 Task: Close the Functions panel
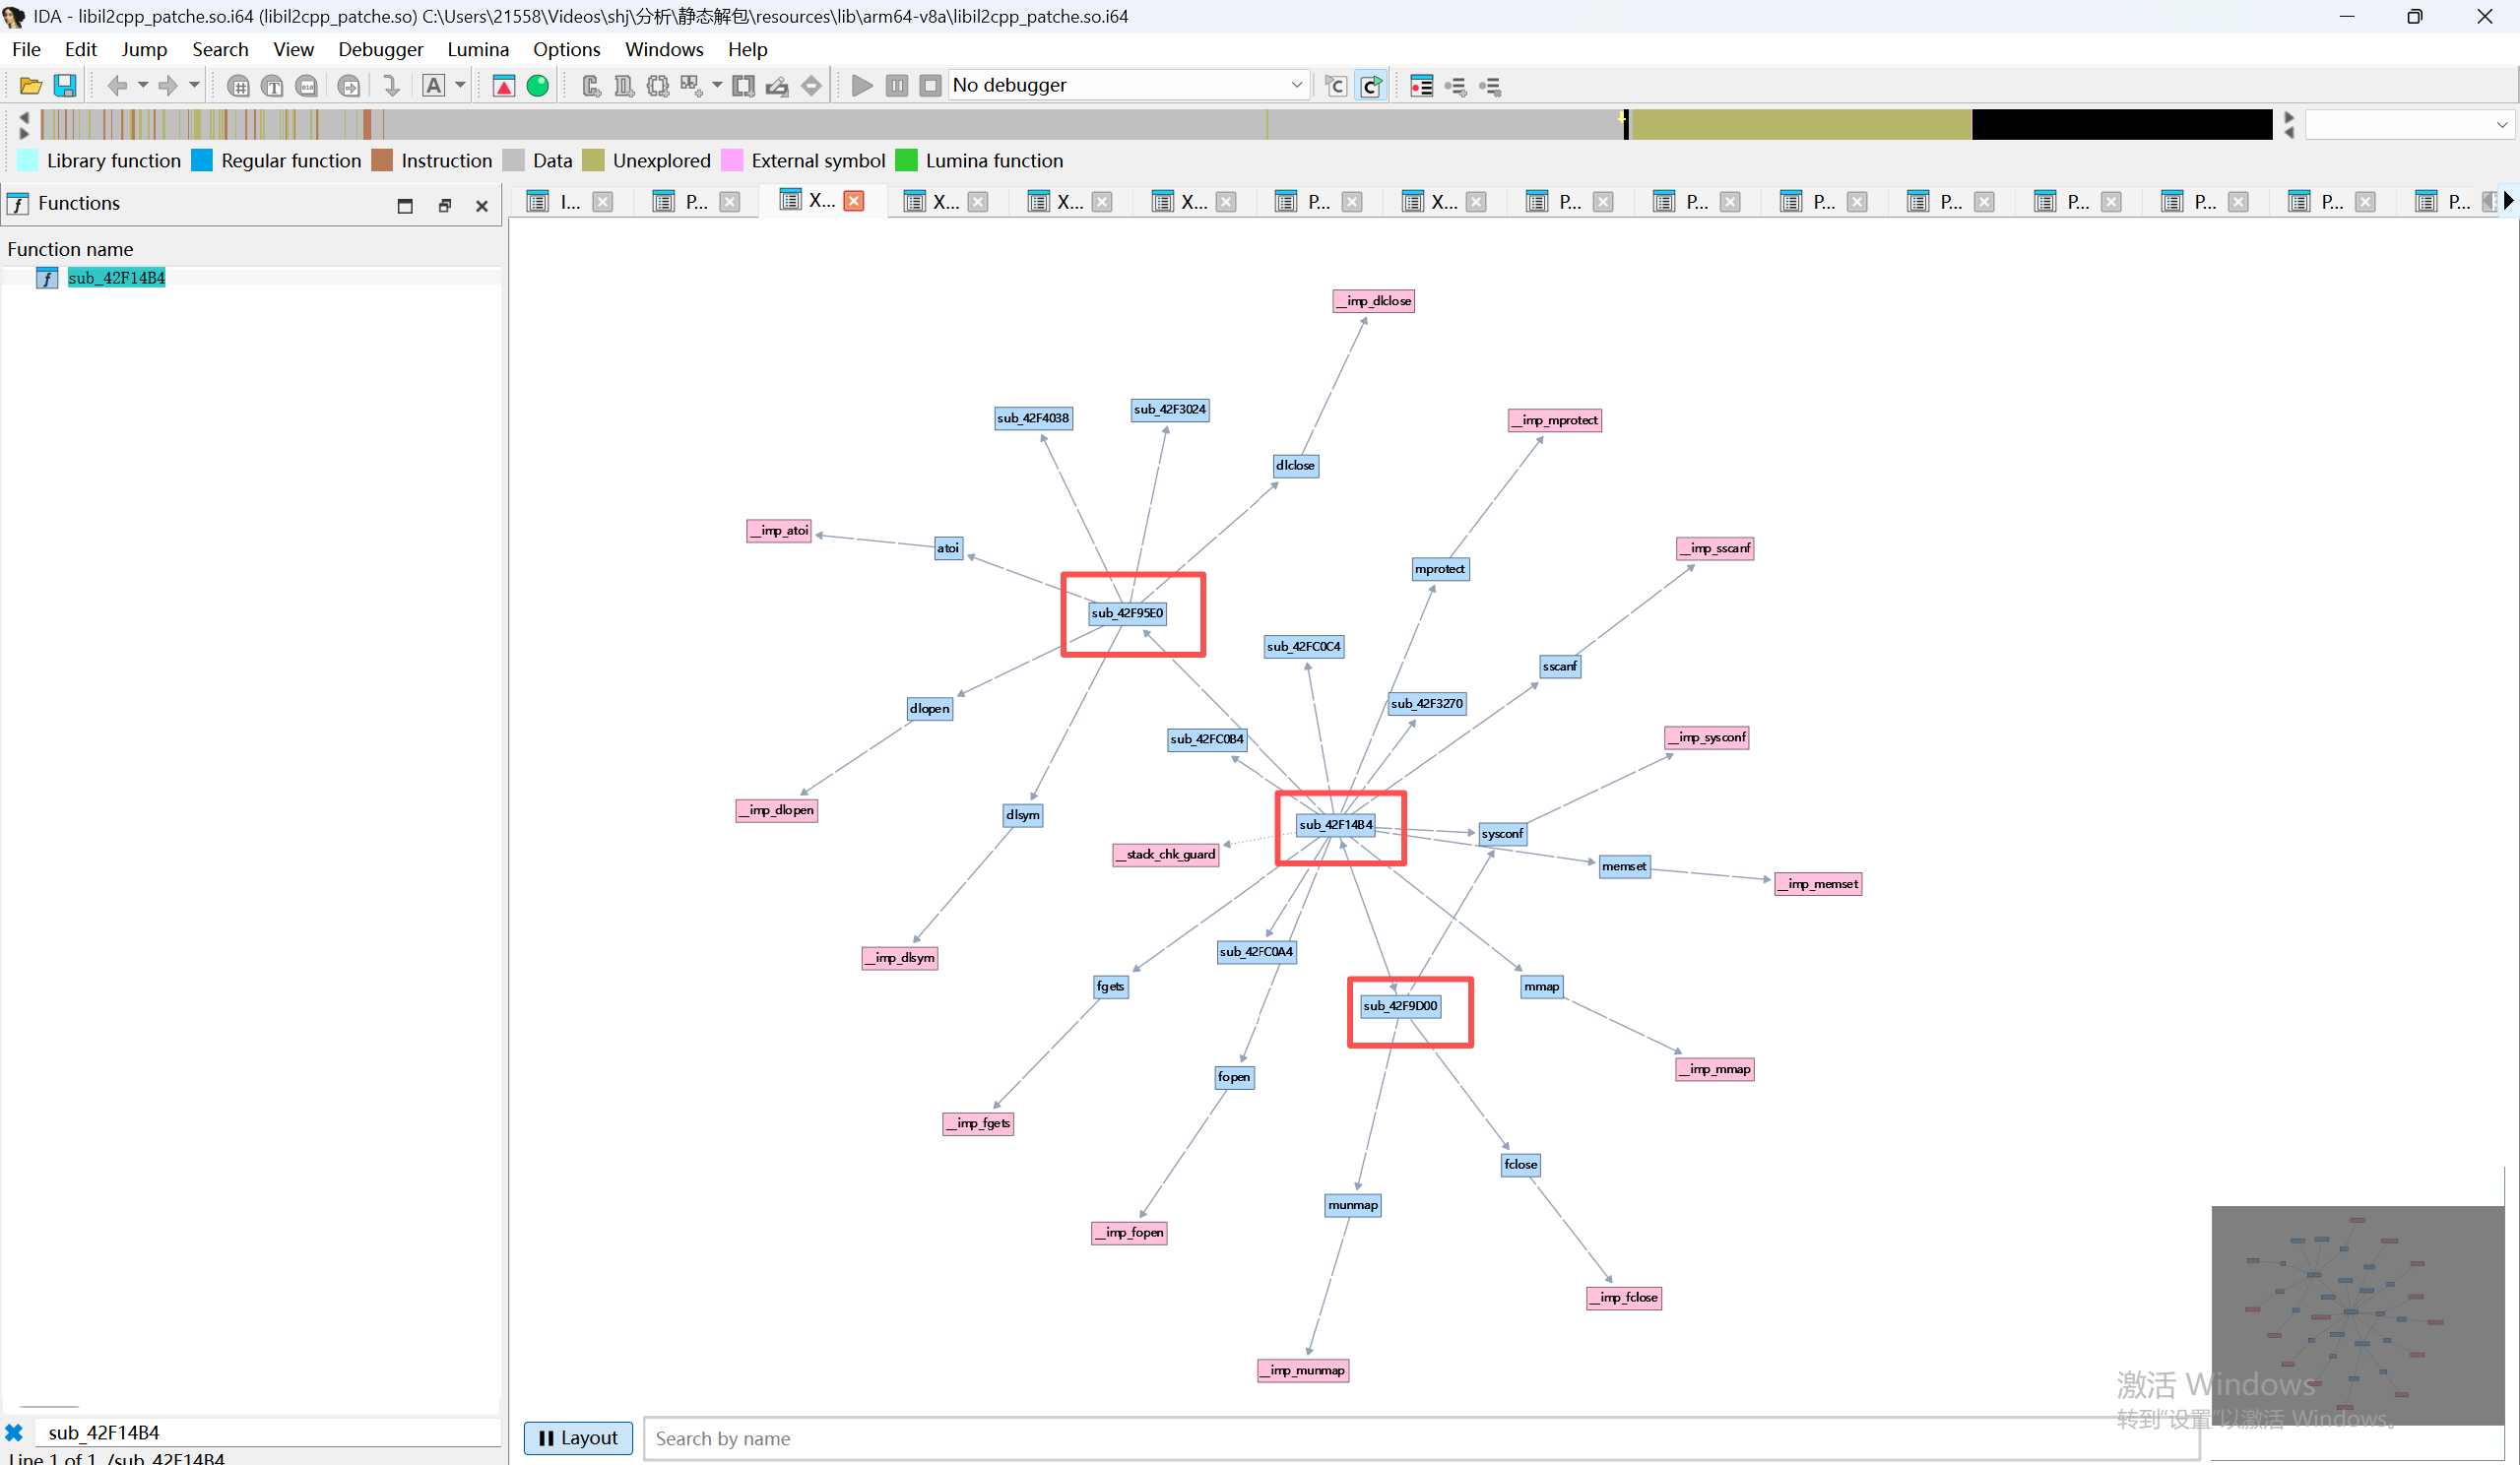tap(482, 206)
